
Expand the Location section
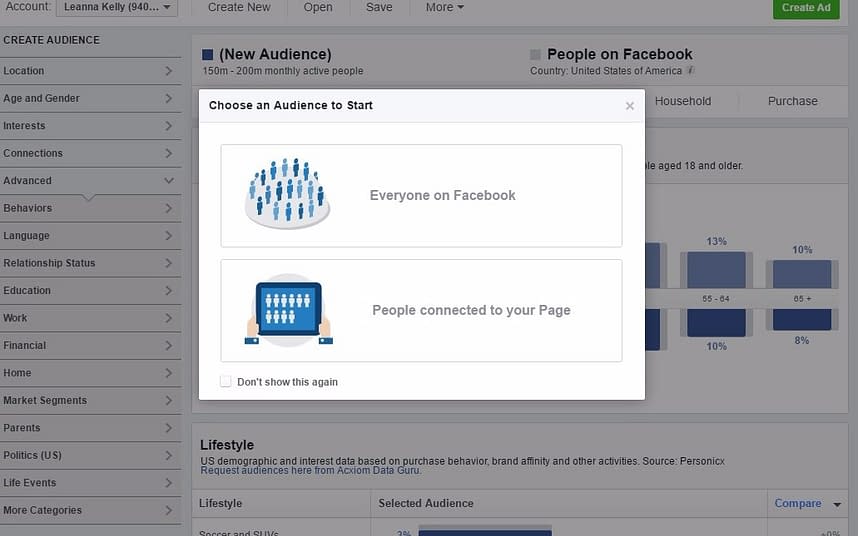click(90, 71)
